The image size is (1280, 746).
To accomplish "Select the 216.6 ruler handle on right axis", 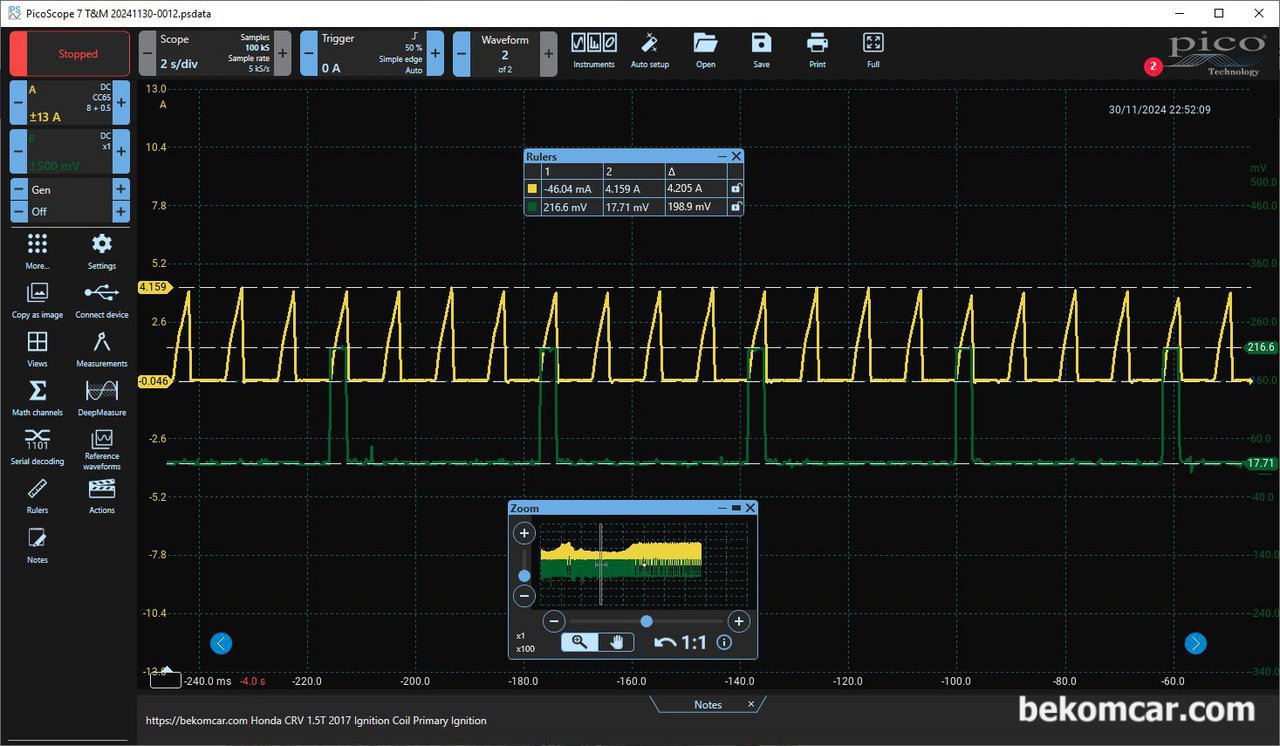I will click(1261, 347).
